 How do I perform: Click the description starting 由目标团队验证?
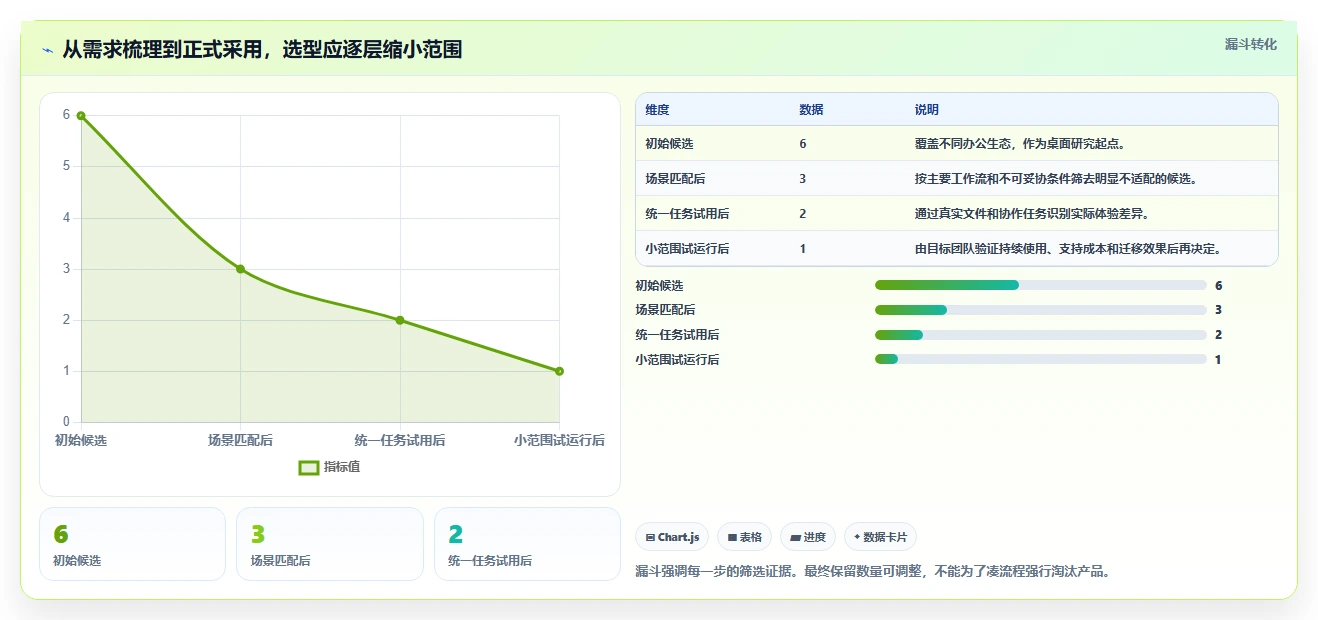[1067, 249]
